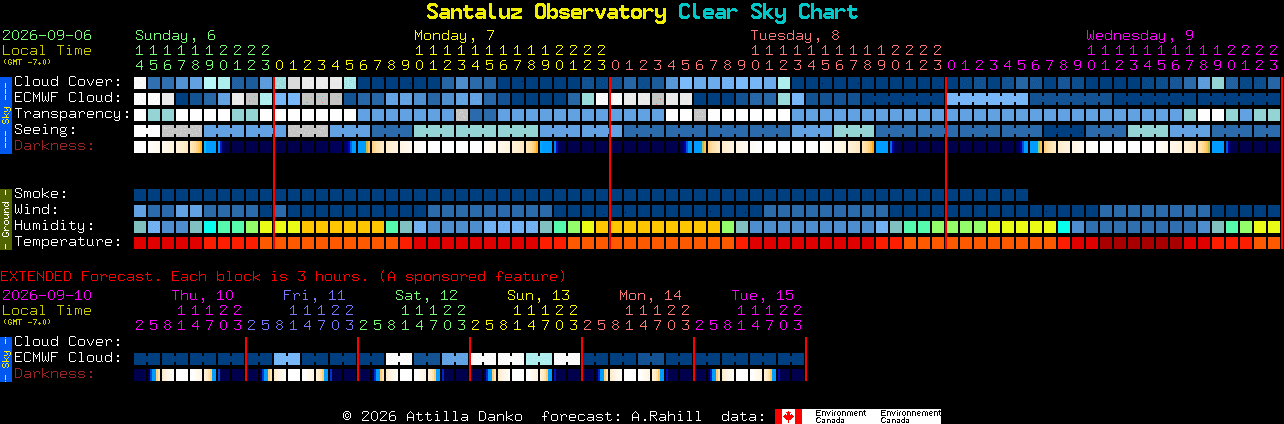Click the blue Sky sidebar label
Screen dimensions: 1284x424
pos(5,113)
